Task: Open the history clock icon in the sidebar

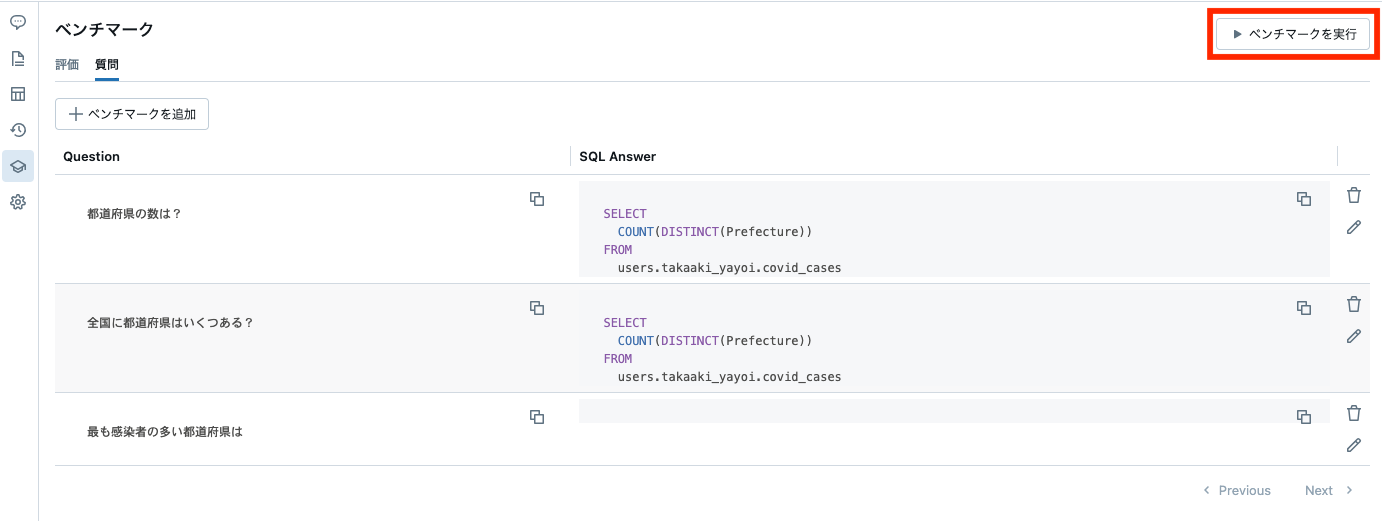Action: tap(18, 130)
